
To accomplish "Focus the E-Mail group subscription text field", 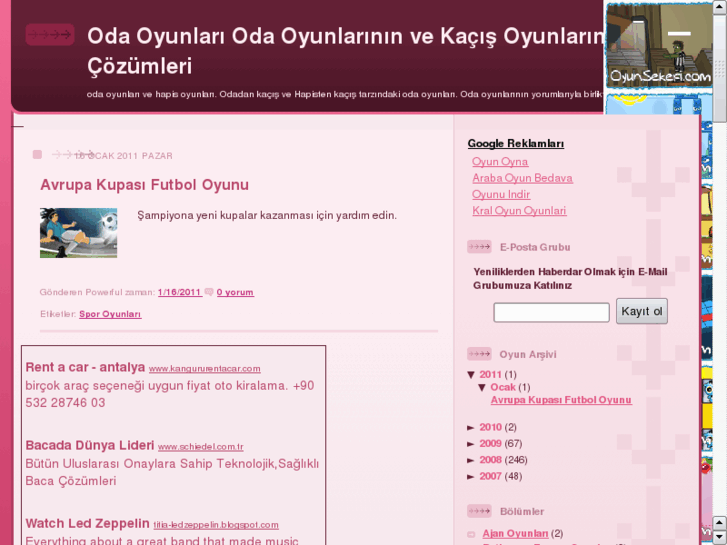I will click(551, 312).
